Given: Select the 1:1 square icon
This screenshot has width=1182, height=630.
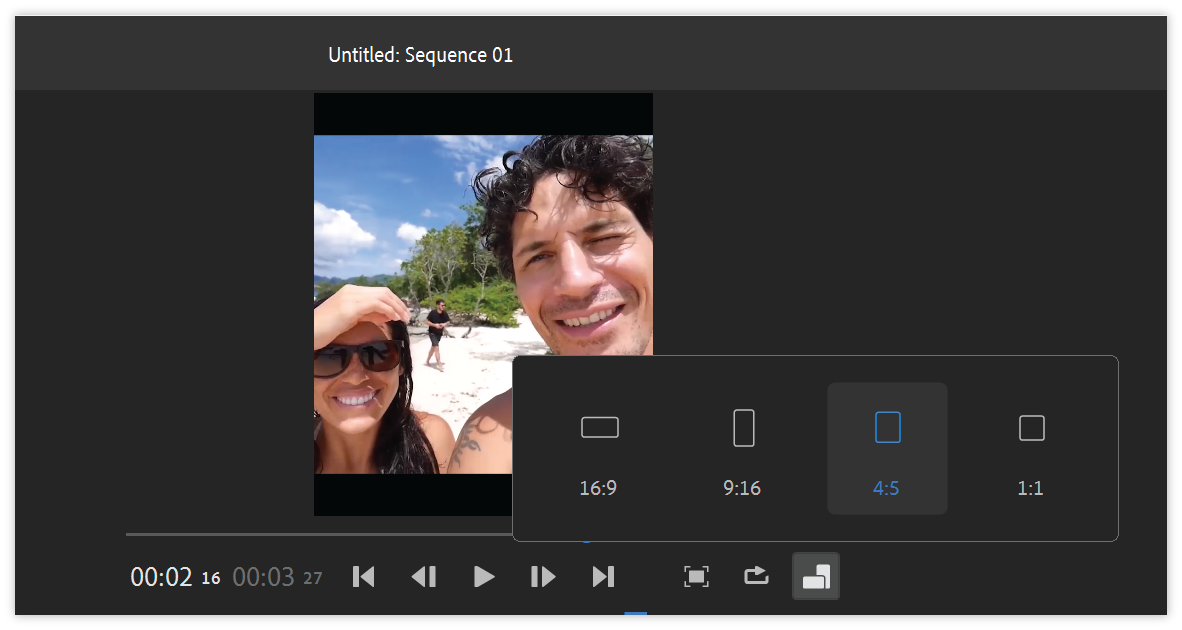Looking at the screenshot, I should (x=1031, y=428).
